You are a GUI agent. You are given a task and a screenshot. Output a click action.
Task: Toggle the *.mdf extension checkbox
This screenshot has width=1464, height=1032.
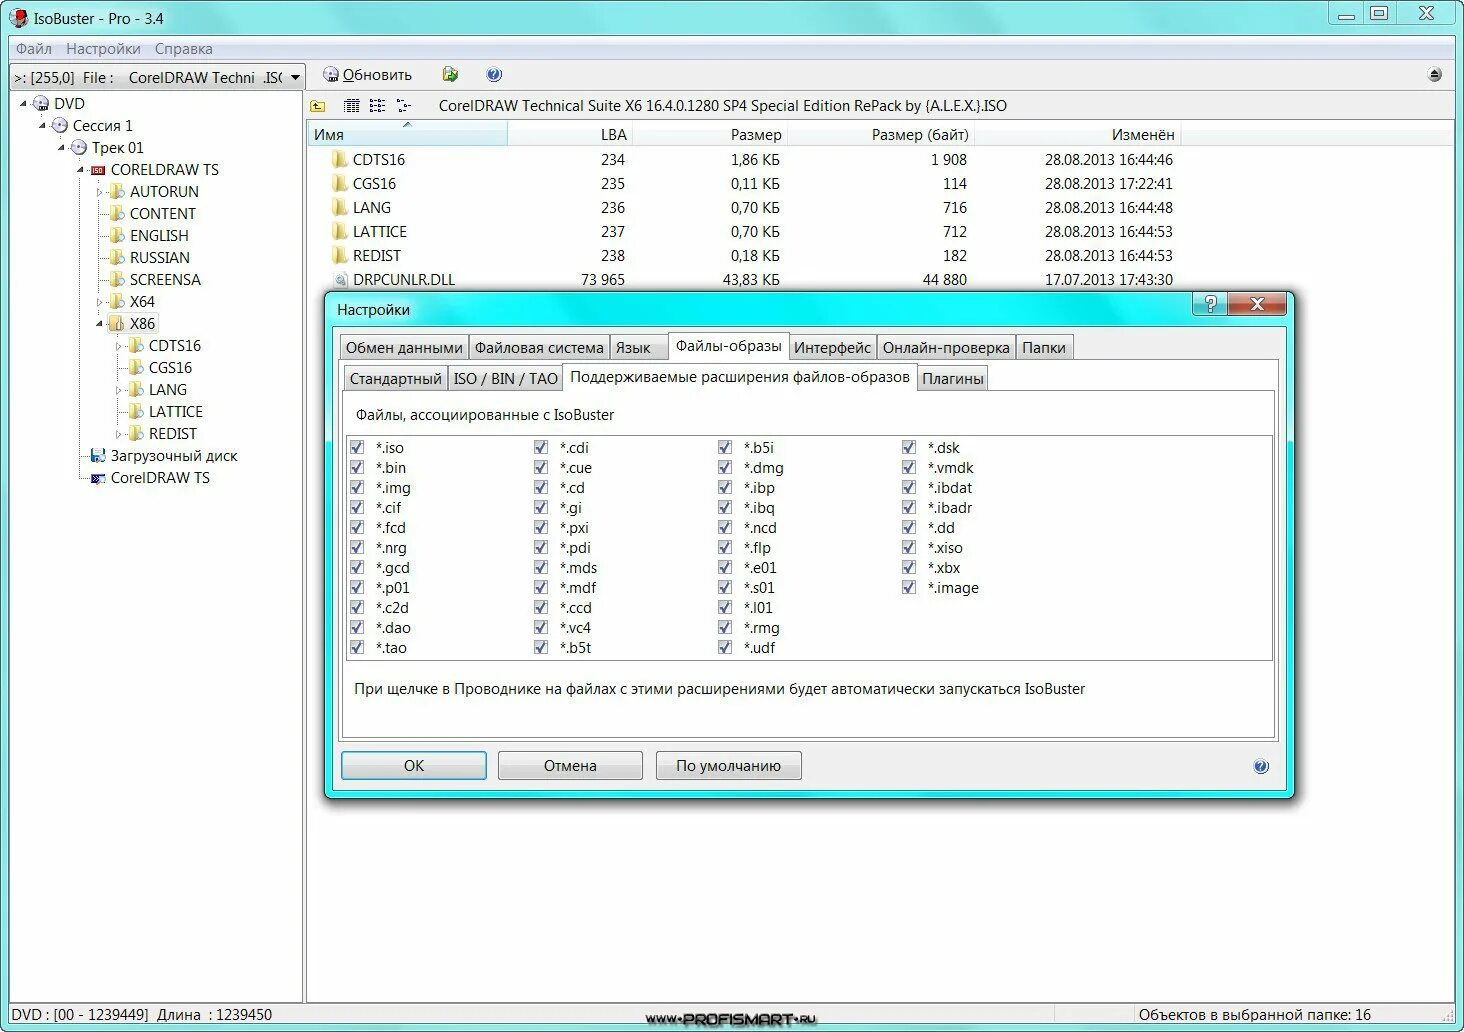(x=541, y=587)
